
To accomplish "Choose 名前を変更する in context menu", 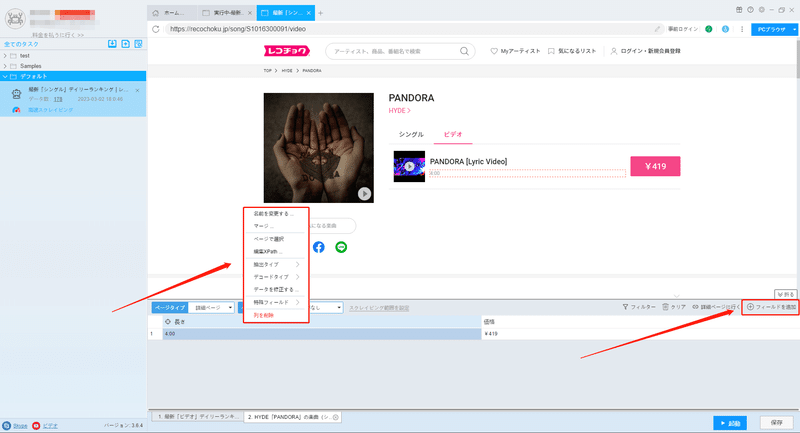I will pos(273,214).
